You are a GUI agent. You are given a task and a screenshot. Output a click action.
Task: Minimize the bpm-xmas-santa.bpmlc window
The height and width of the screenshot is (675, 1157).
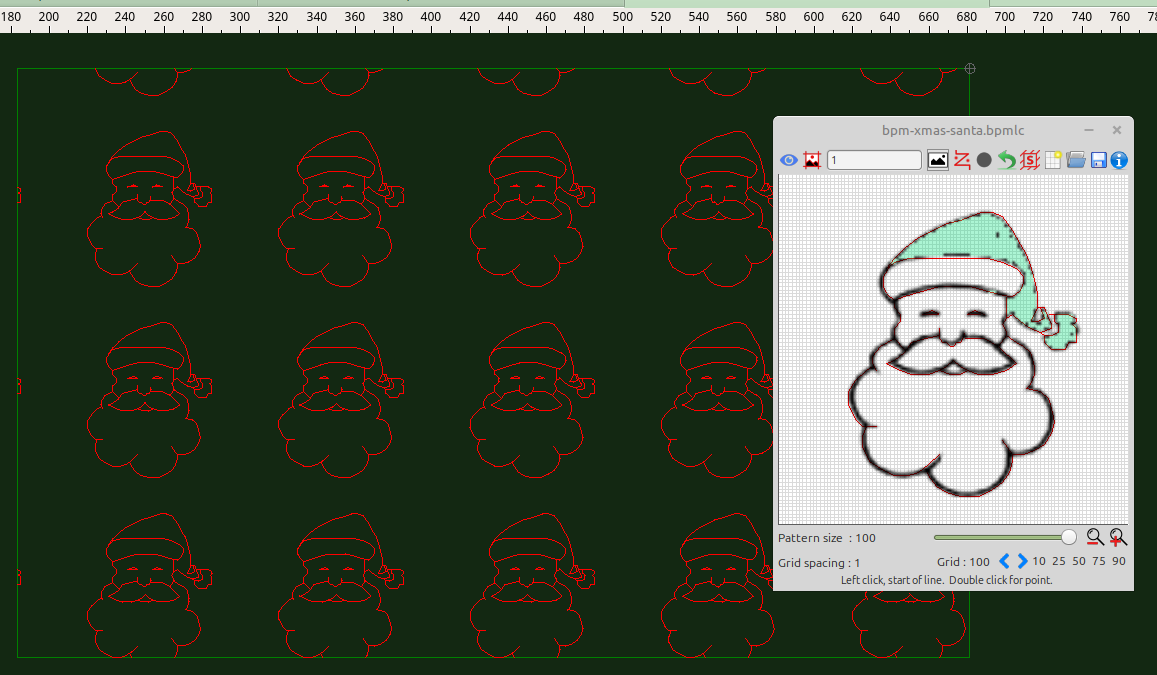(x=1089, y=130)
